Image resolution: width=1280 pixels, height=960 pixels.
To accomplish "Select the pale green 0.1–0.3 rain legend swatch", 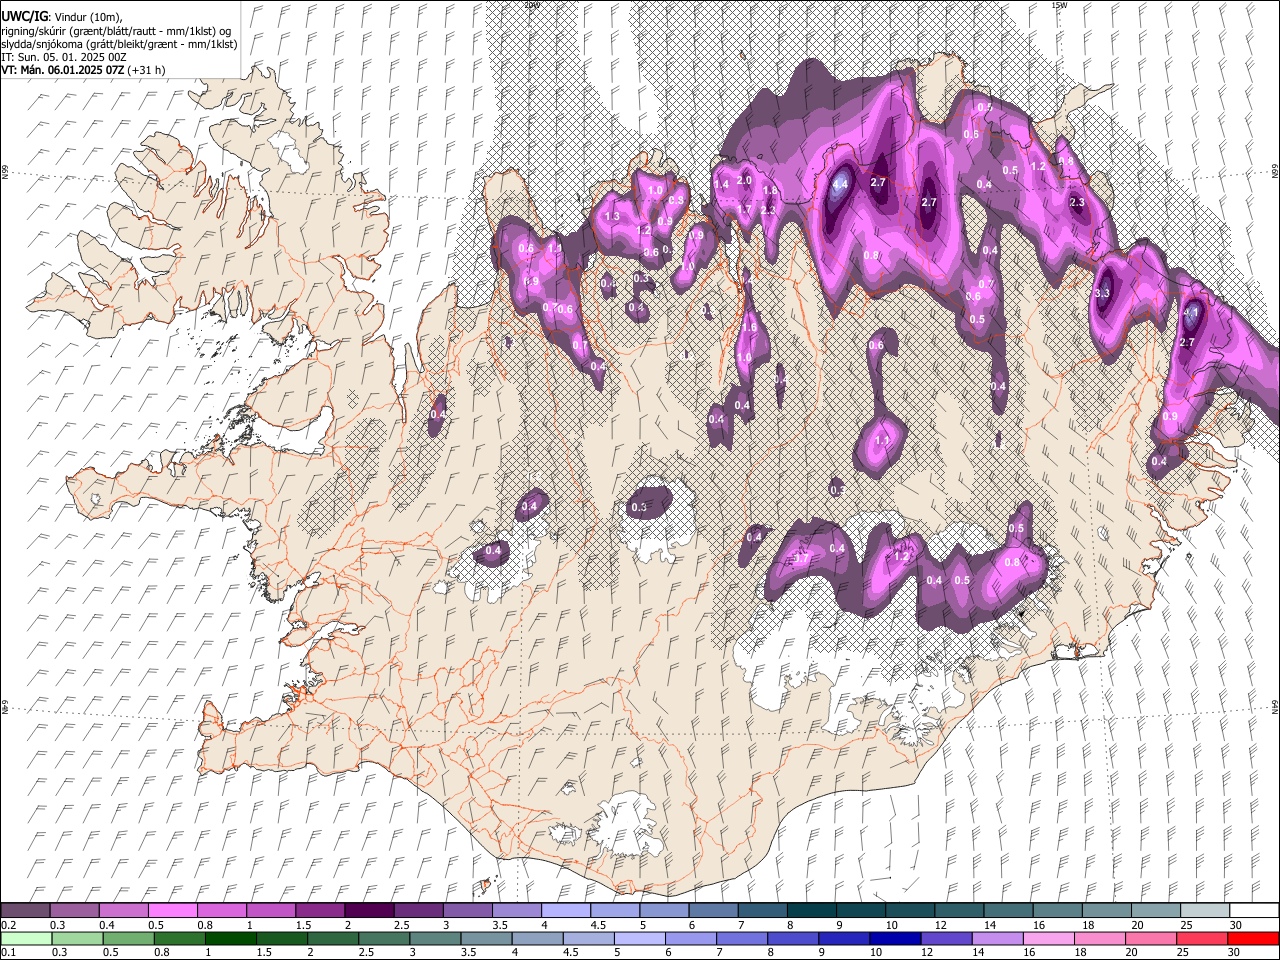I will (25, 939).
